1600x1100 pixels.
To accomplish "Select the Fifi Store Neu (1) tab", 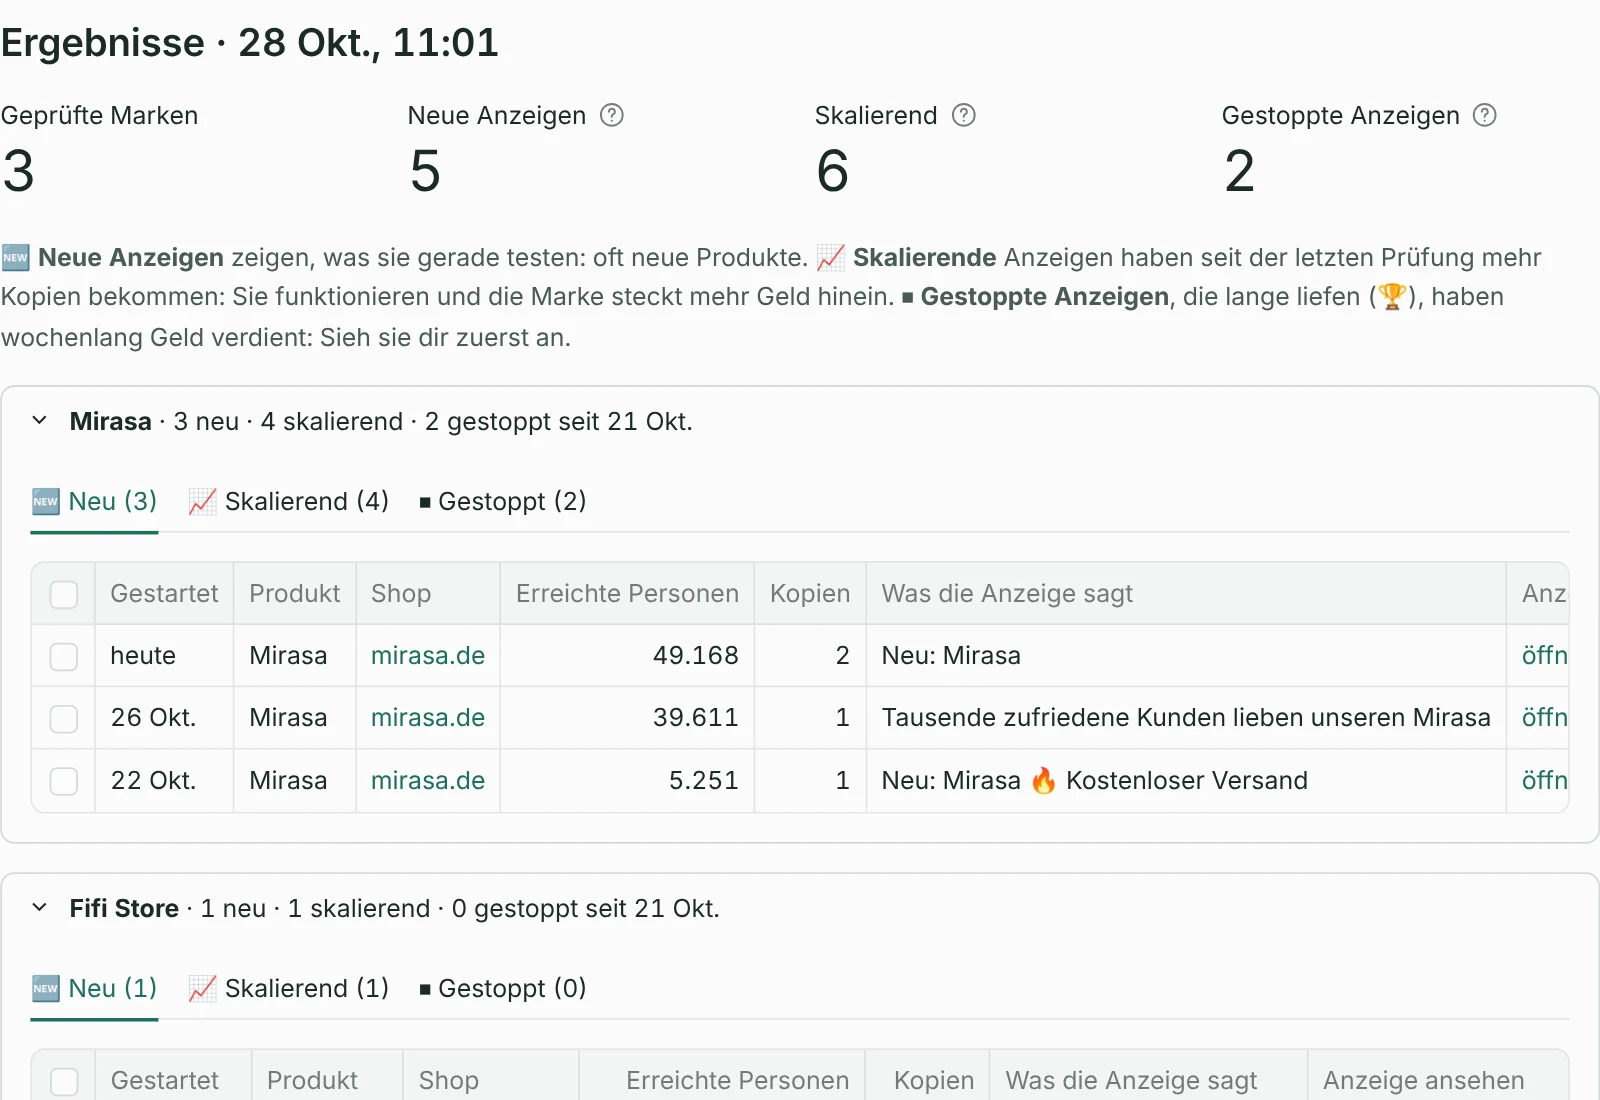I will 95,988.
